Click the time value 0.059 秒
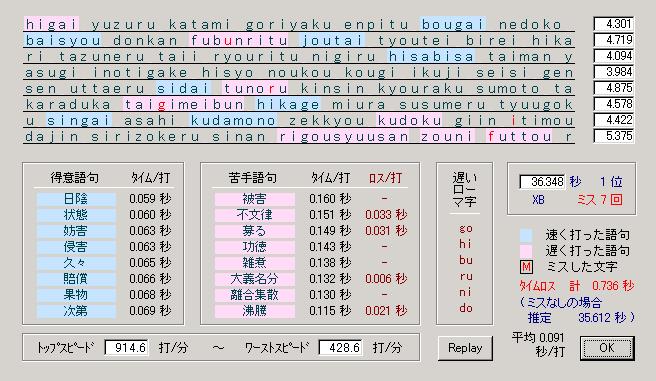This screenshot has width=656, height=381. (x=150, y=199)
